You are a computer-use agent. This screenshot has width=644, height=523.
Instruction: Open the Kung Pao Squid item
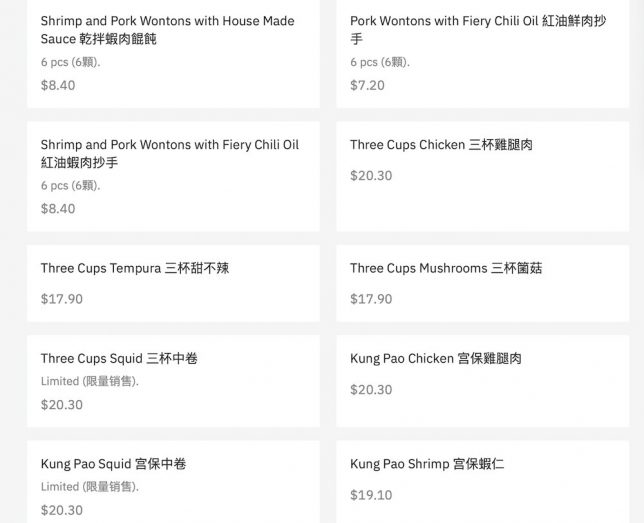(x=113, y=464)
